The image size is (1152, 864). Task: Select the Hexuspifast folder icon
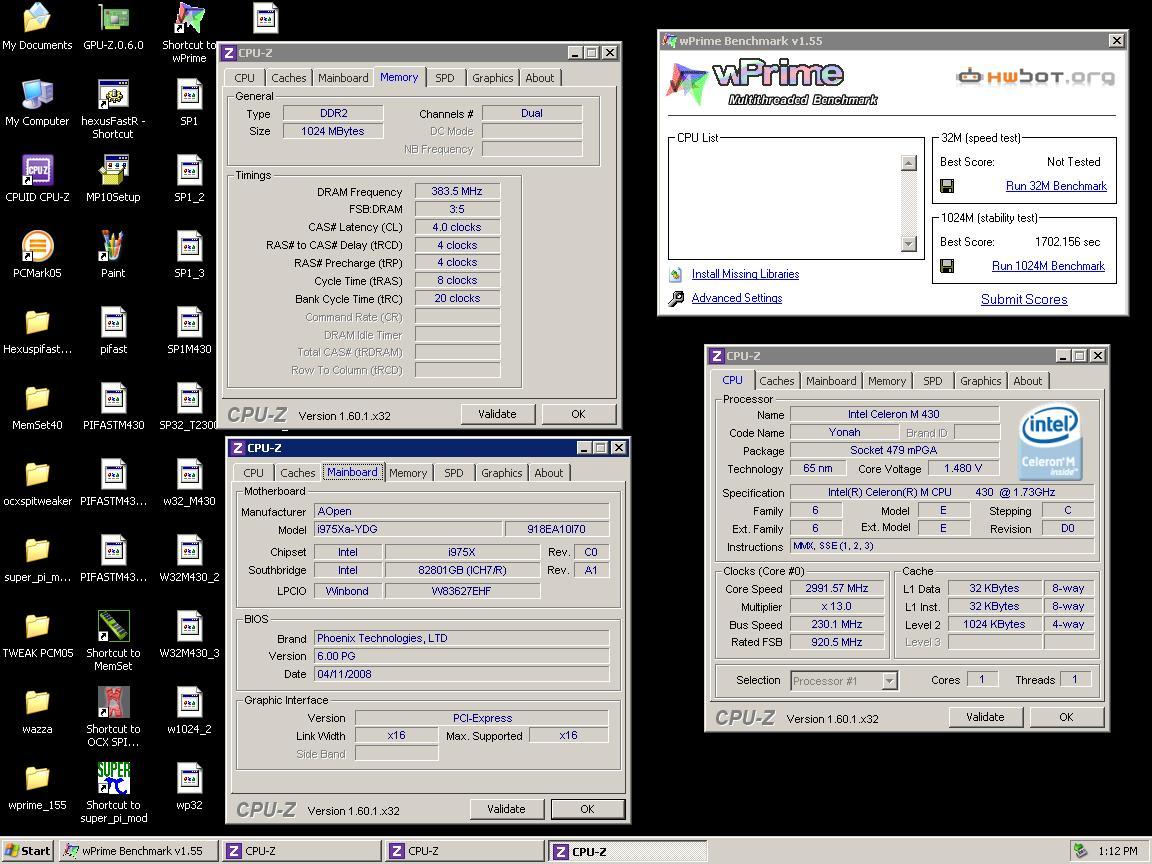click(37, 331)
